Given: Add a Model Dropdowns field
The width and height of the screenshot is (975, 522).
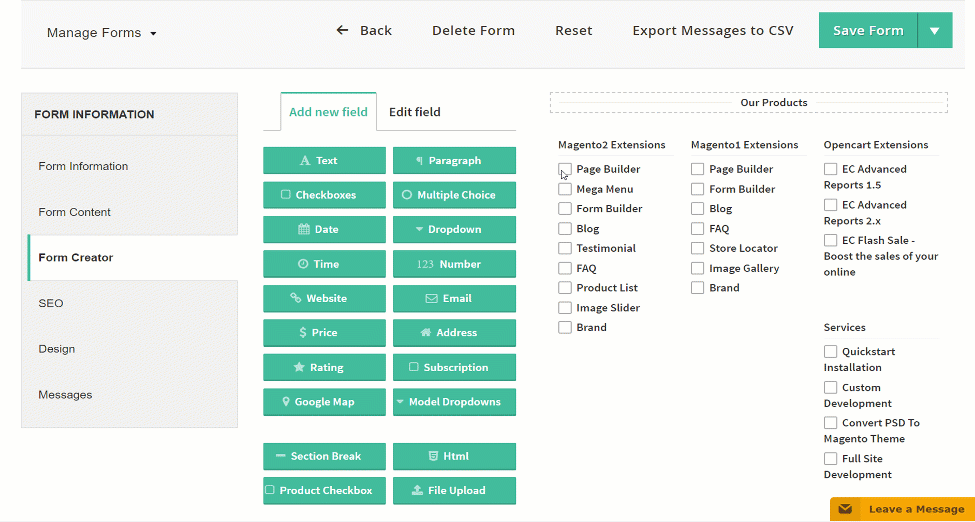Looking at the screenshot, I should 455,402.
